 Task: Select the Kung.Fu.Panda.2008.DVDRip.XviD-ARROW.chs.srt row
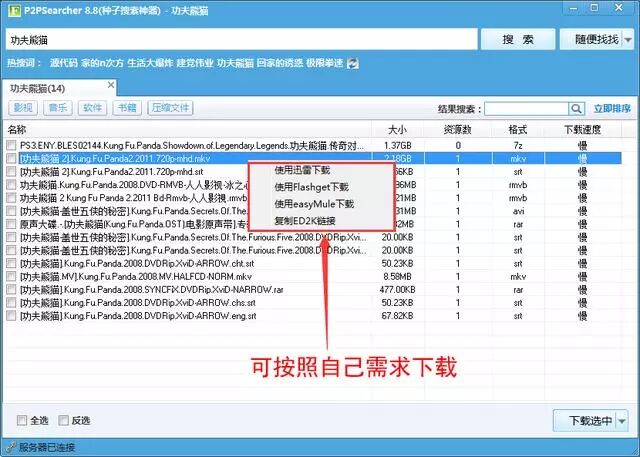pos(312,303)
